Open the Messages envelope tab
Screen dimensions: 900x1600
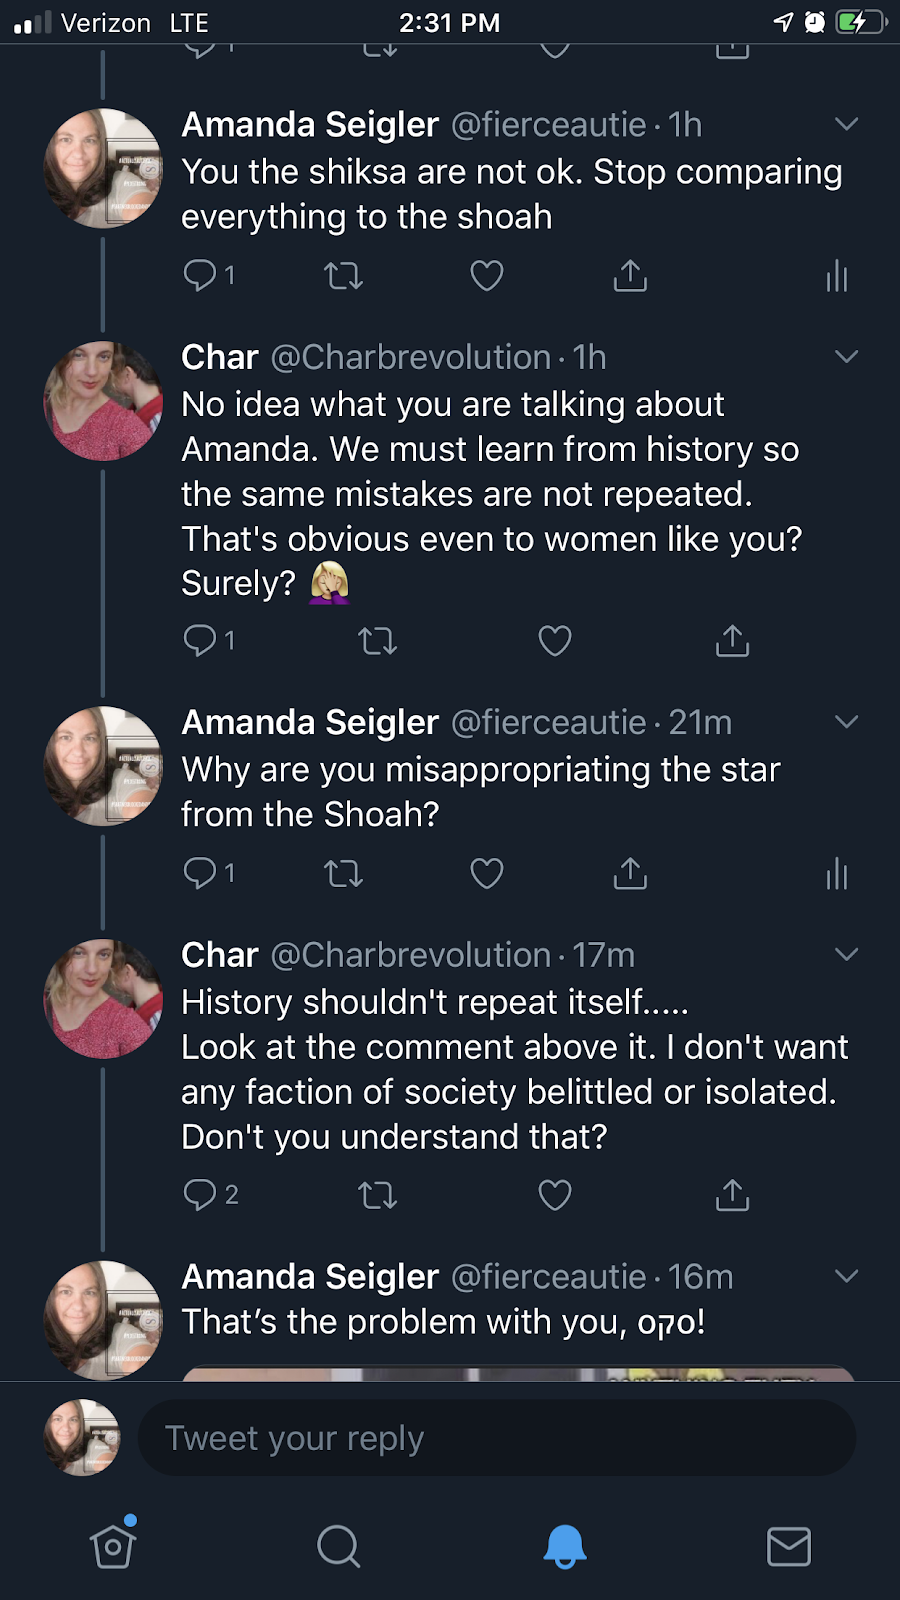coord(788,1546)
